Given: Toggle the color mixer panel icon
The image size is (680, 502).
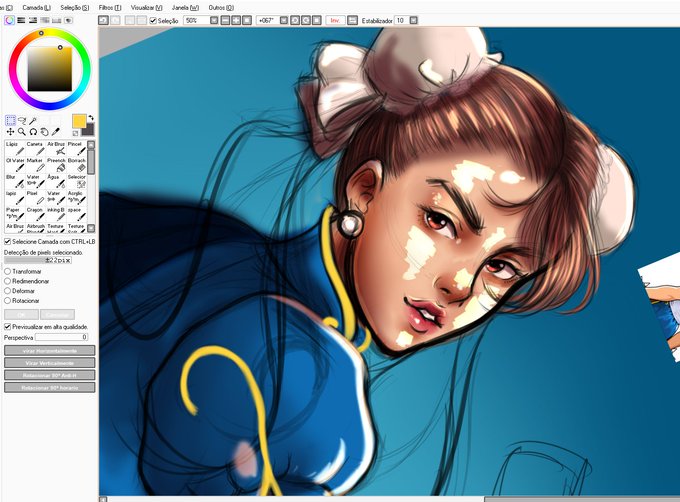Looking at the screenshot, I should (x=45, y=20).
